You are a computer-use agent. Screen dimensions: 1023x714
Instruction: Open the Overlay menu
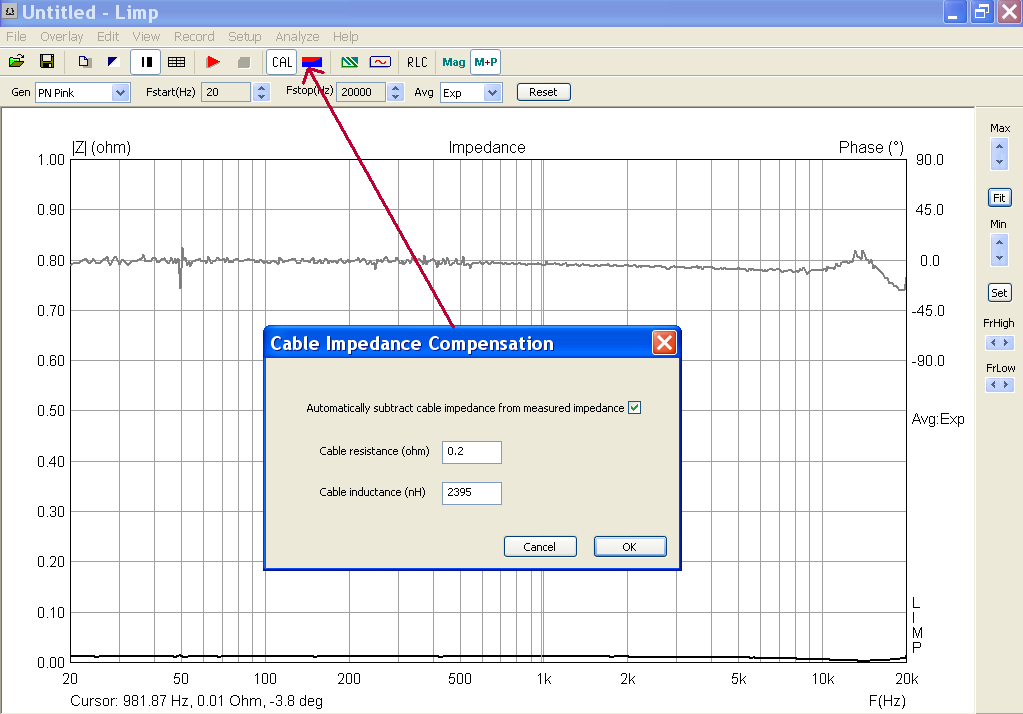click(61, 37)
